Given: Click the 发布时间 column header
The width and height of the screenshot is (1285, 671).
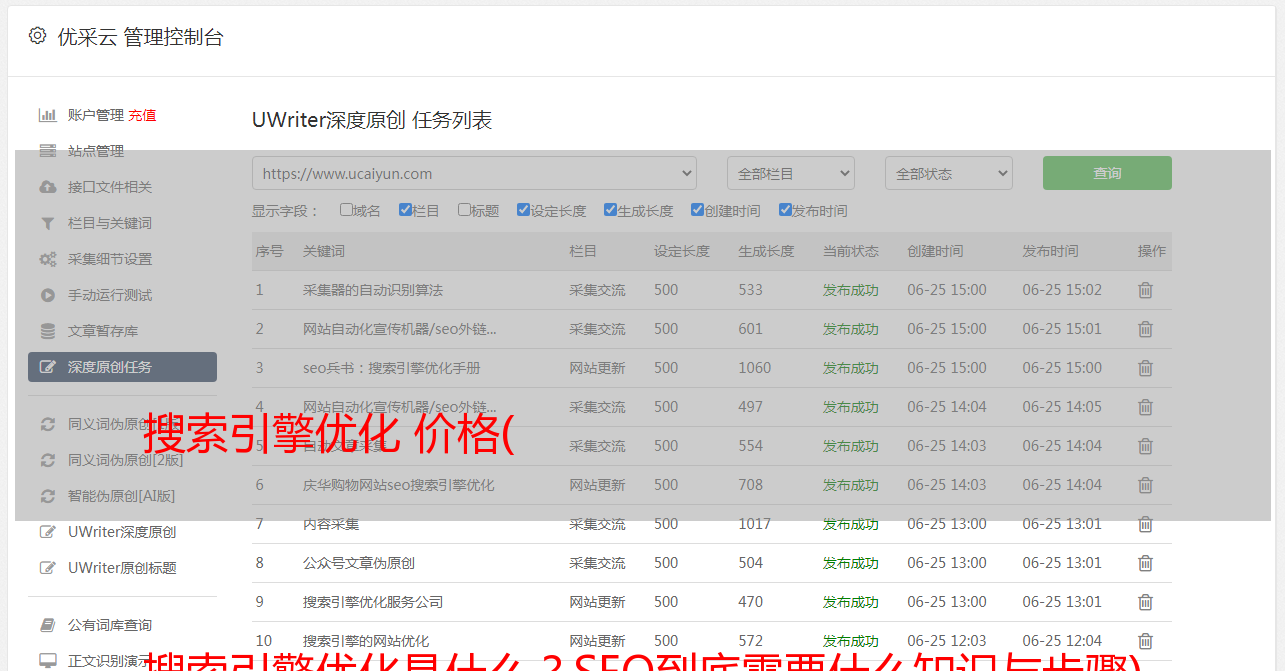Looking at the screenshot, I should [1050, 251].
